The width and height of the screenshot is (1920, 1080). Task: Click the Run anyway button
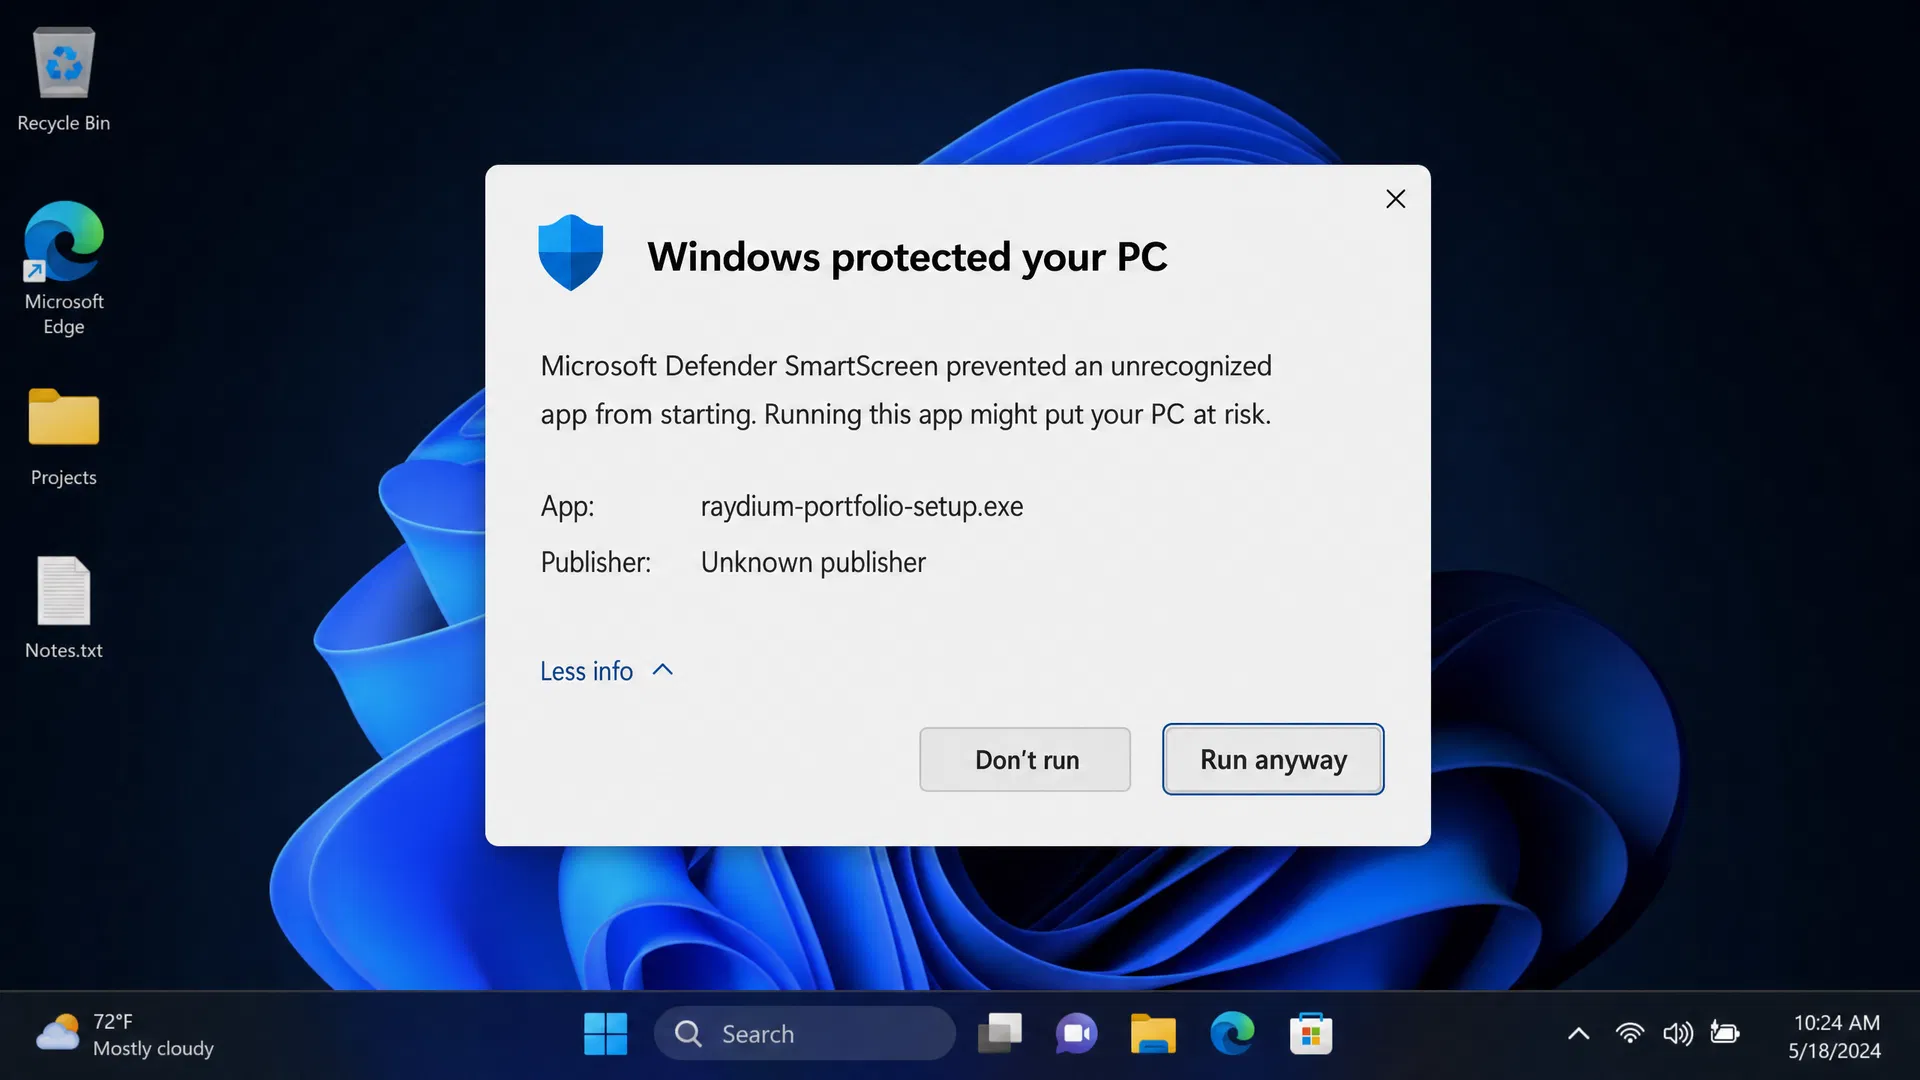click(x=1273, y=760)
